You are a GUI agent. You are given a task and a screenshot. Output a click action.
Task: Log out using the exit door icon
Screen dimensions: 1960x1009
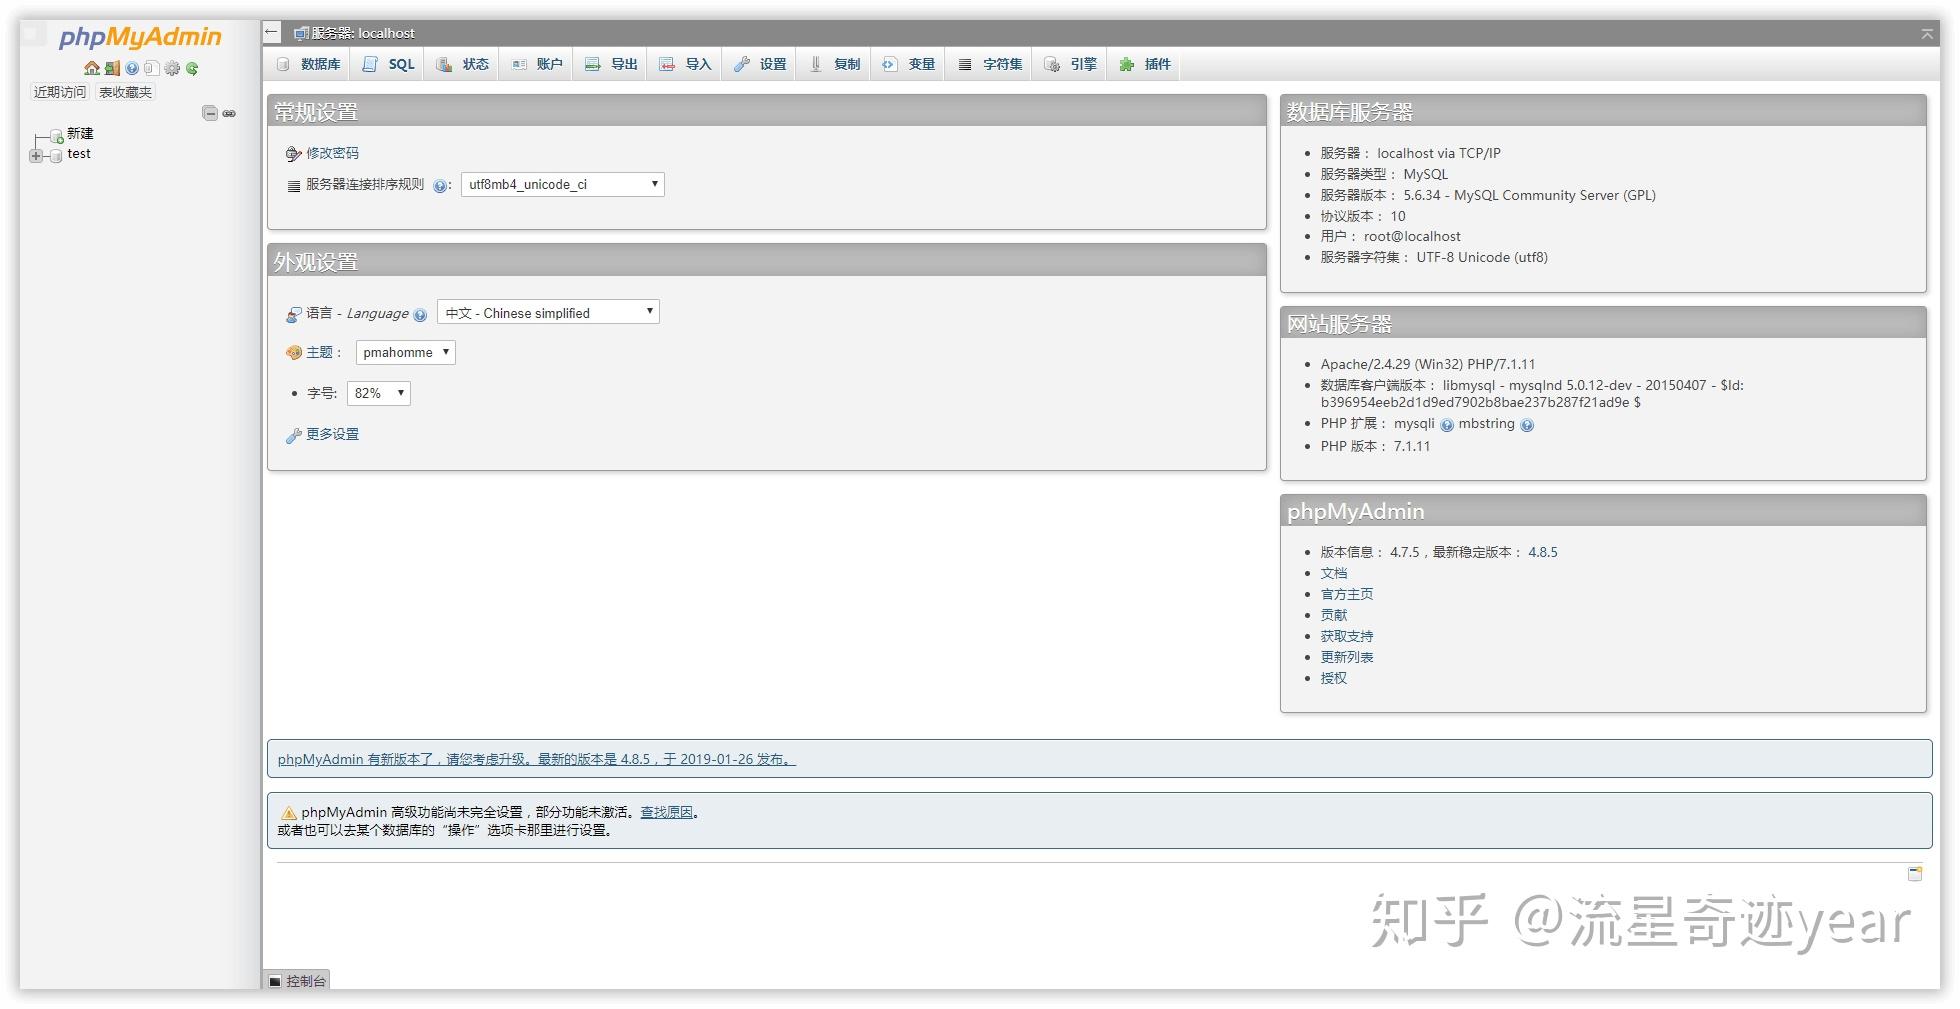(x=112, y=68)
